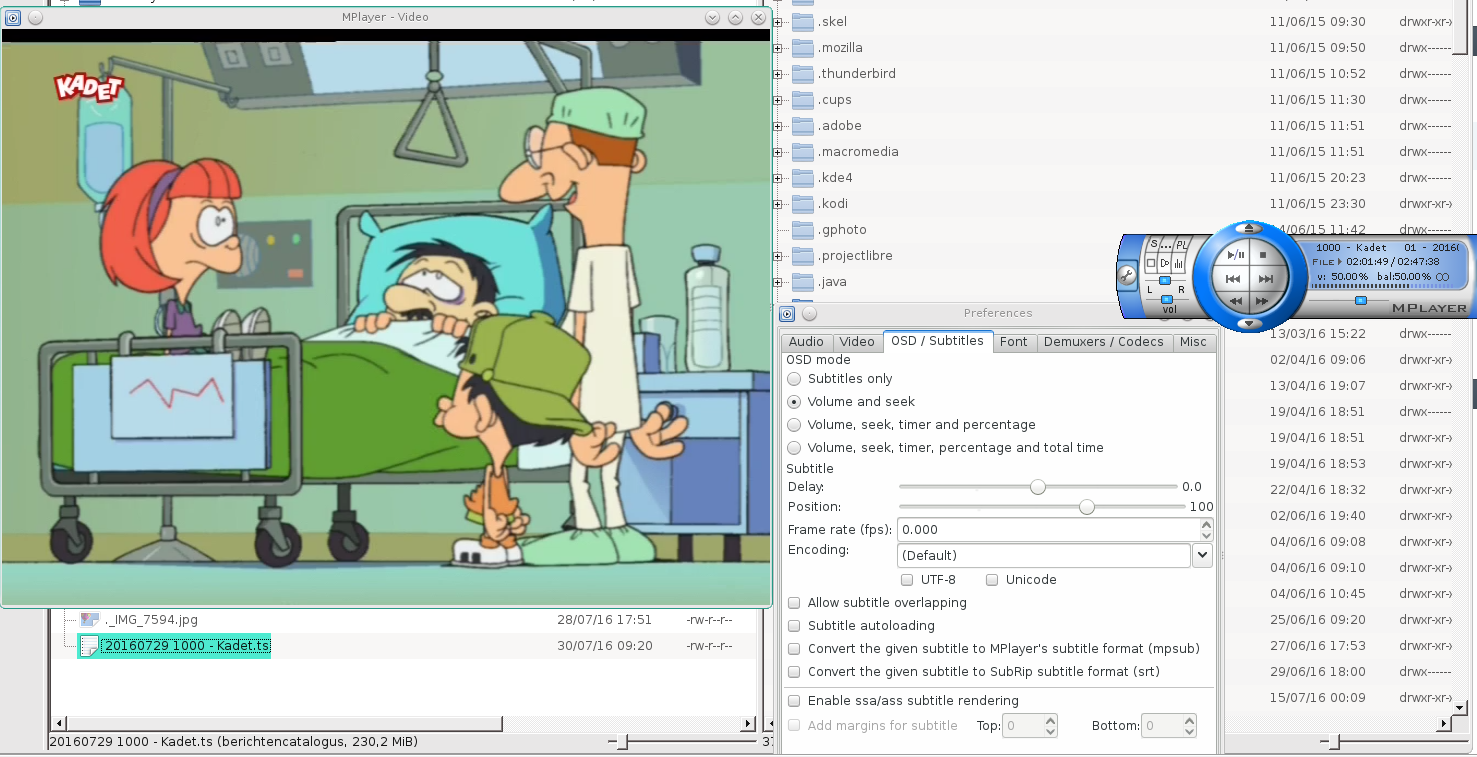Screen dimensions: 1477x757
Task: Click the .thunderbird folder icon
Action: [803, 74]
